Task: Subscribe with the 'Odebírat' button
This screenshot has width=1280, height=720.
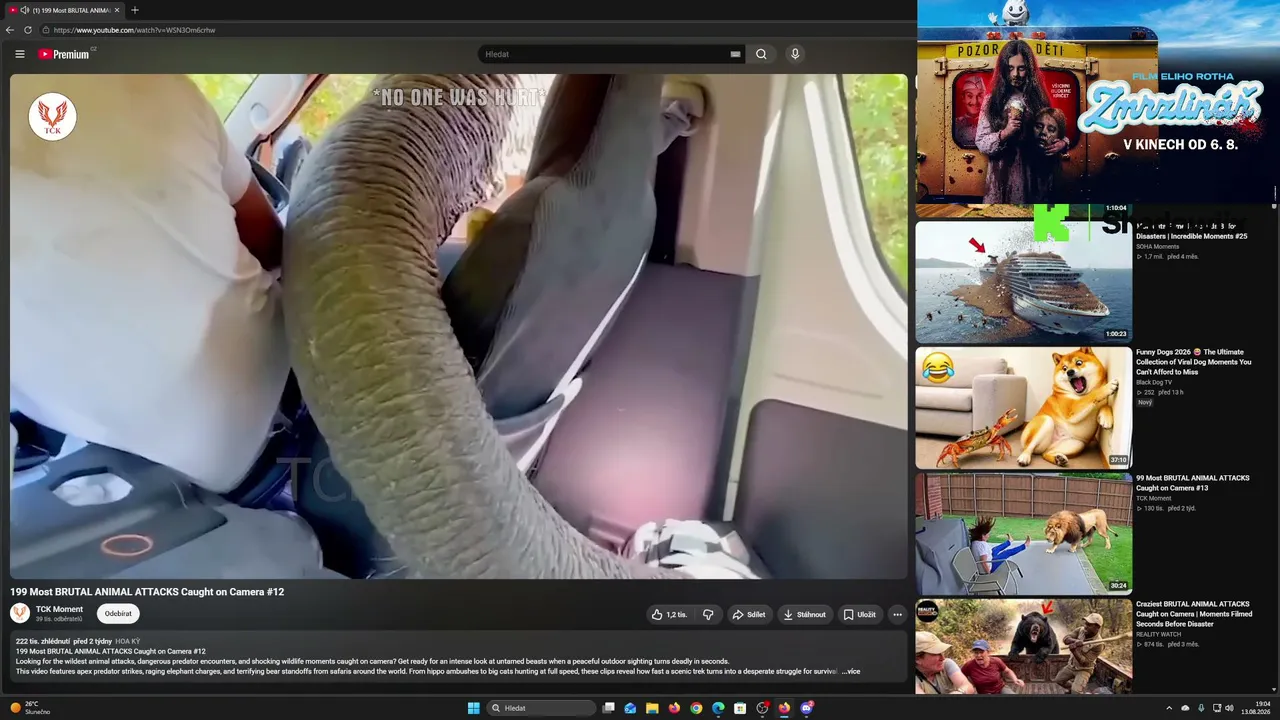Action: (118, 614)
